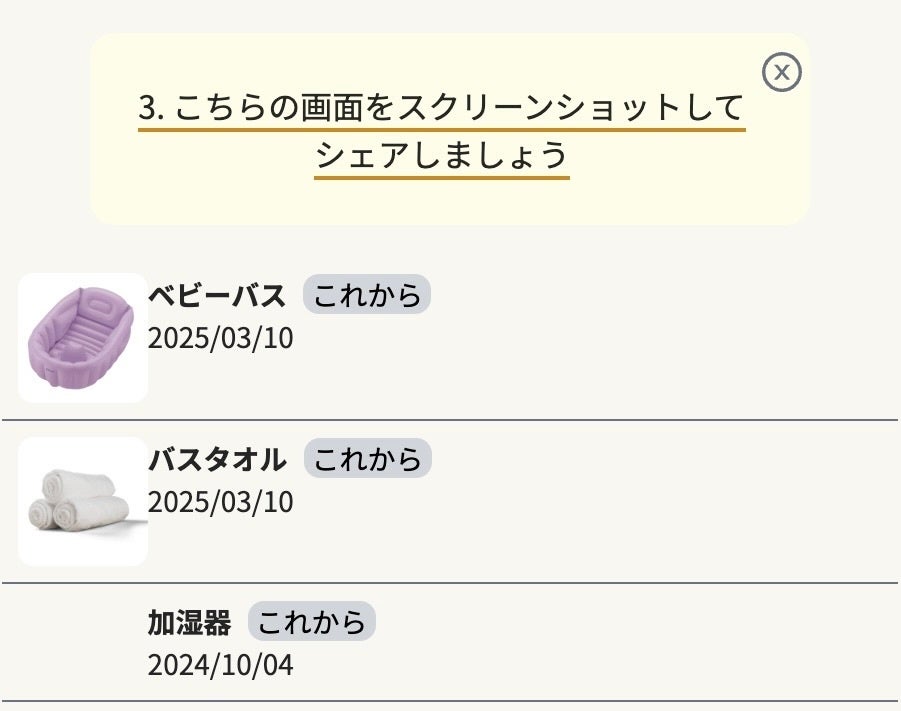This screenshot has height=711, width=901.
Task: Select the 2025/03/10 date under バスタオル
Action: 221,502
